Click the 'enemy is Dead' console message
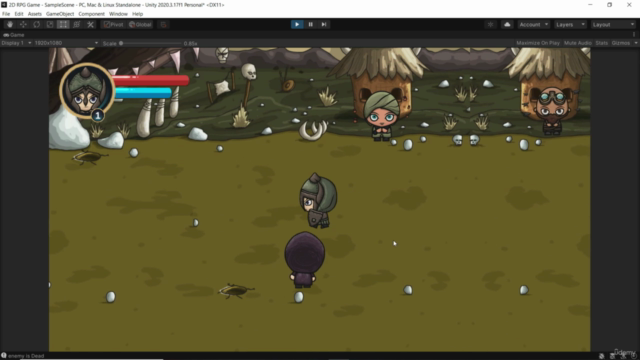The height and width of the screenshot is (360, 640). (26, 356)
